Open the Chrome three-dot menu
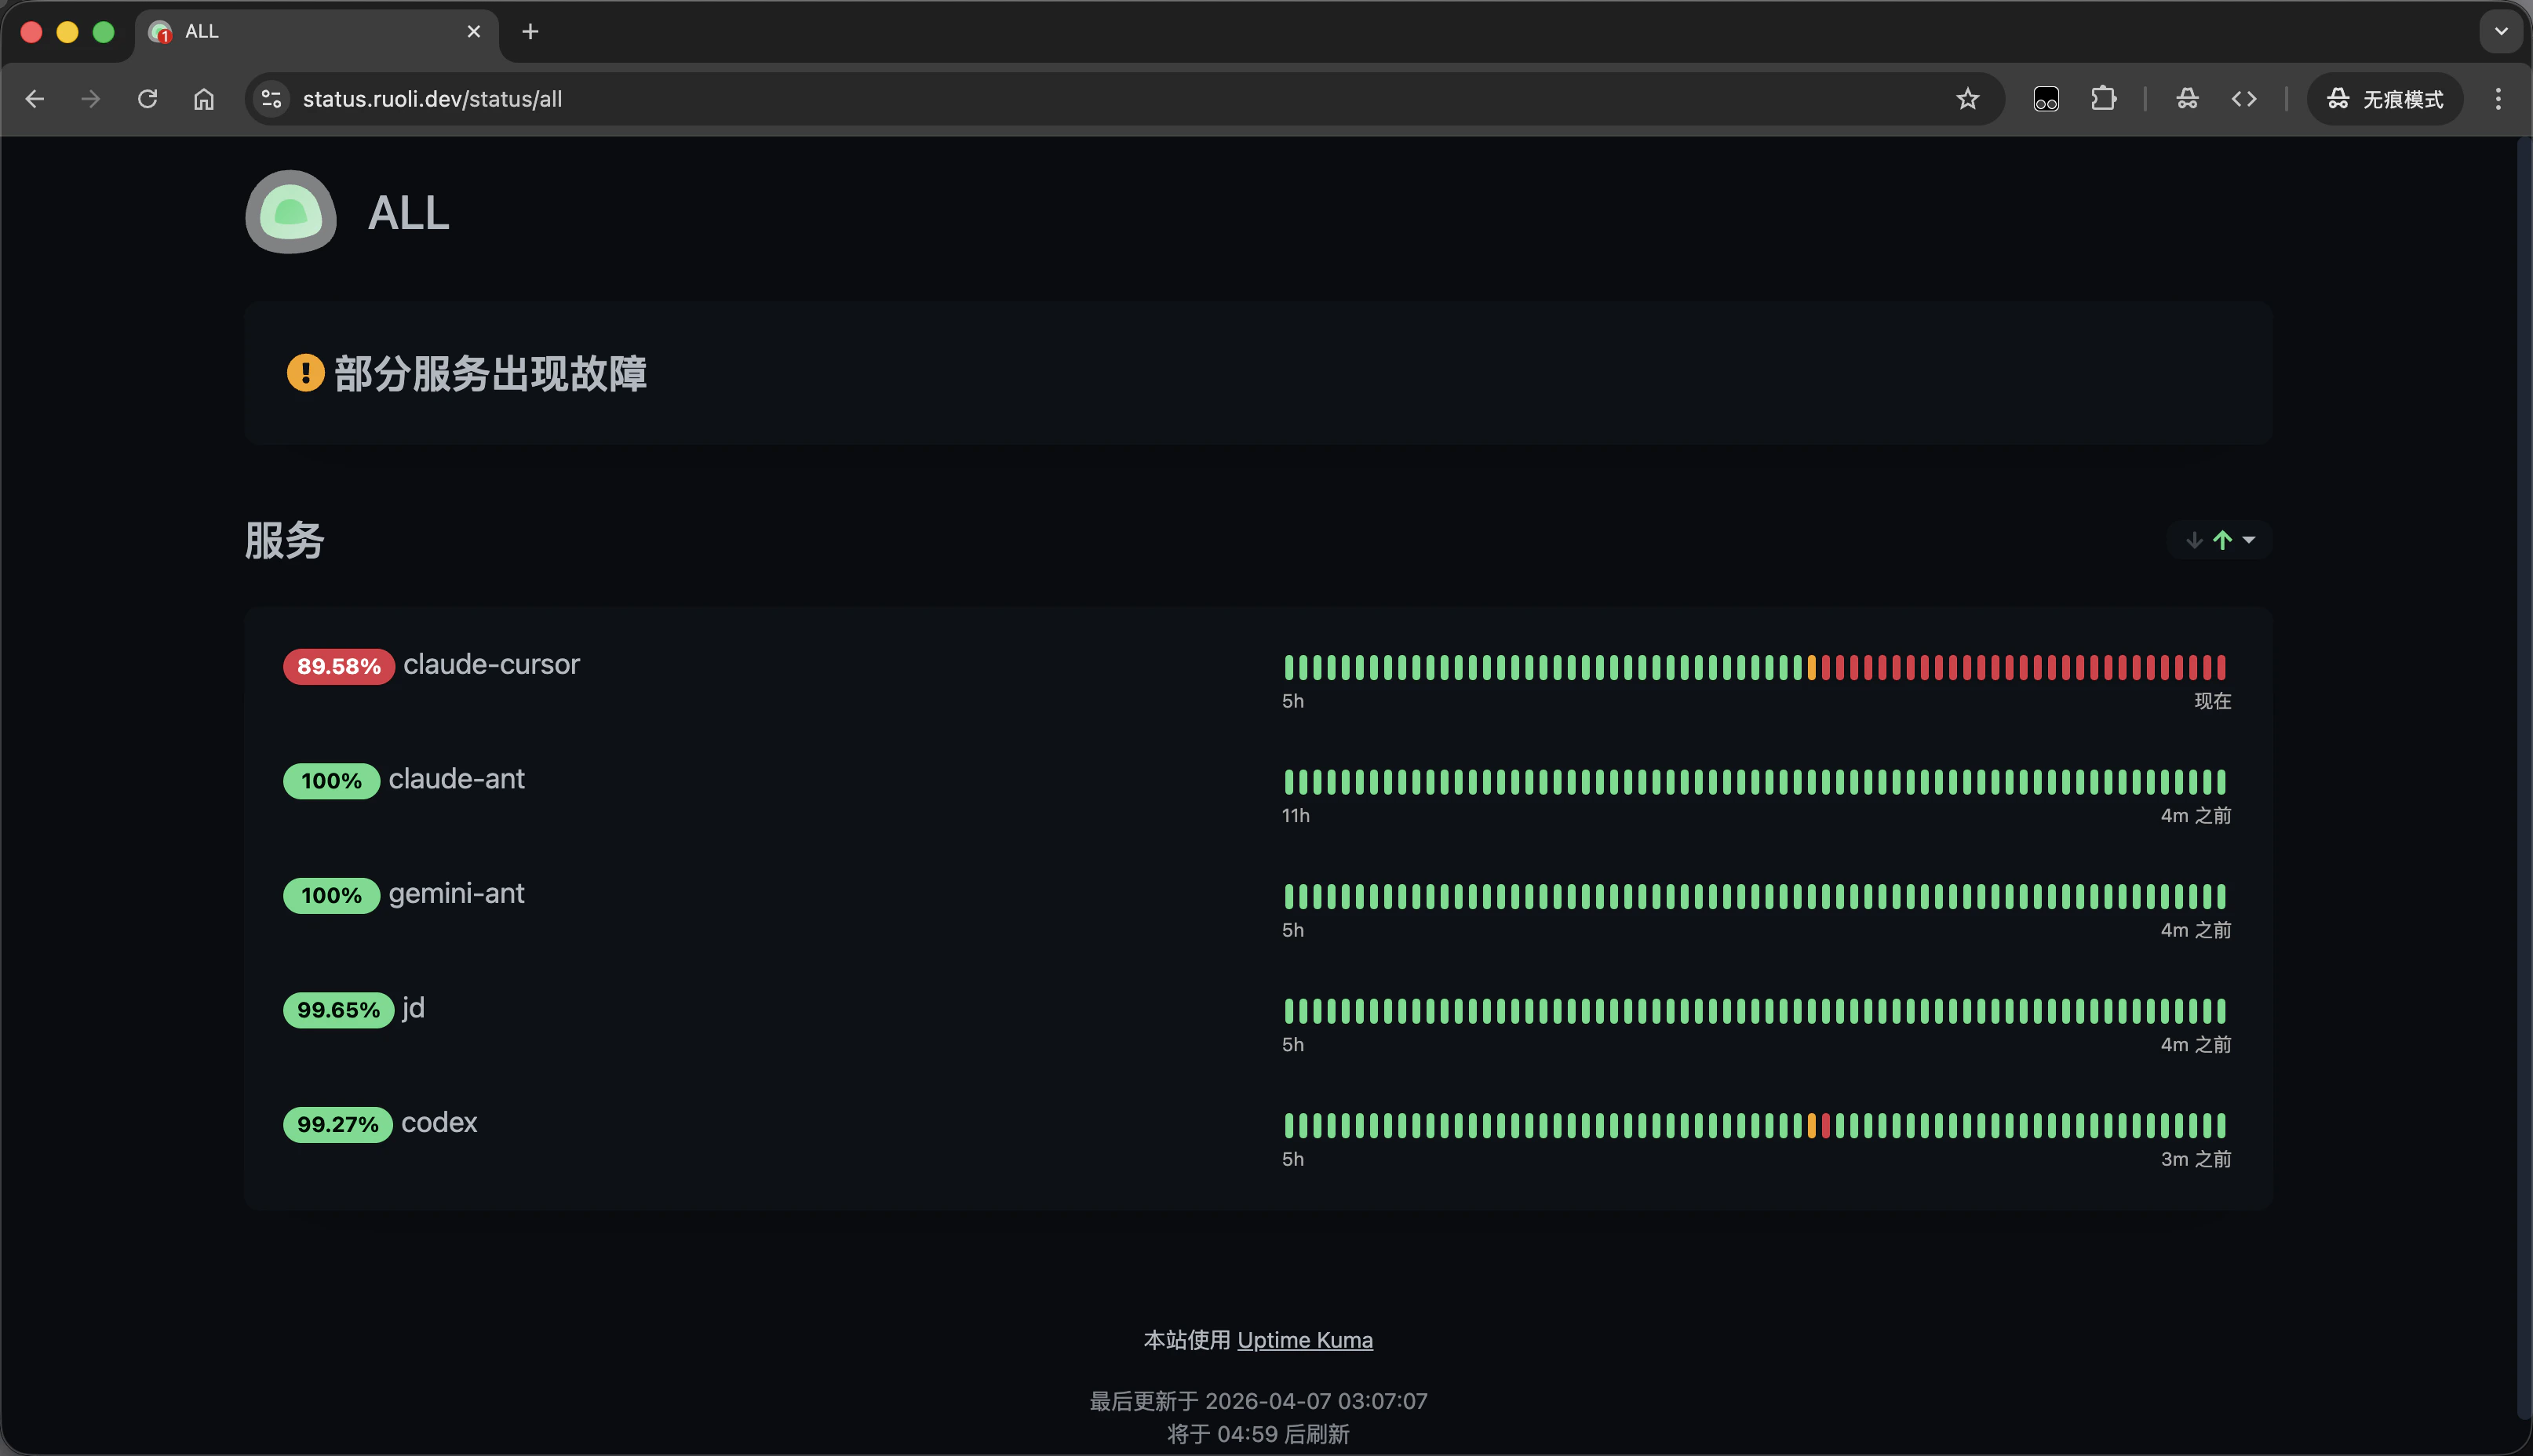This screenshot has height=1456, width=2533. [x=2498, y=99]
